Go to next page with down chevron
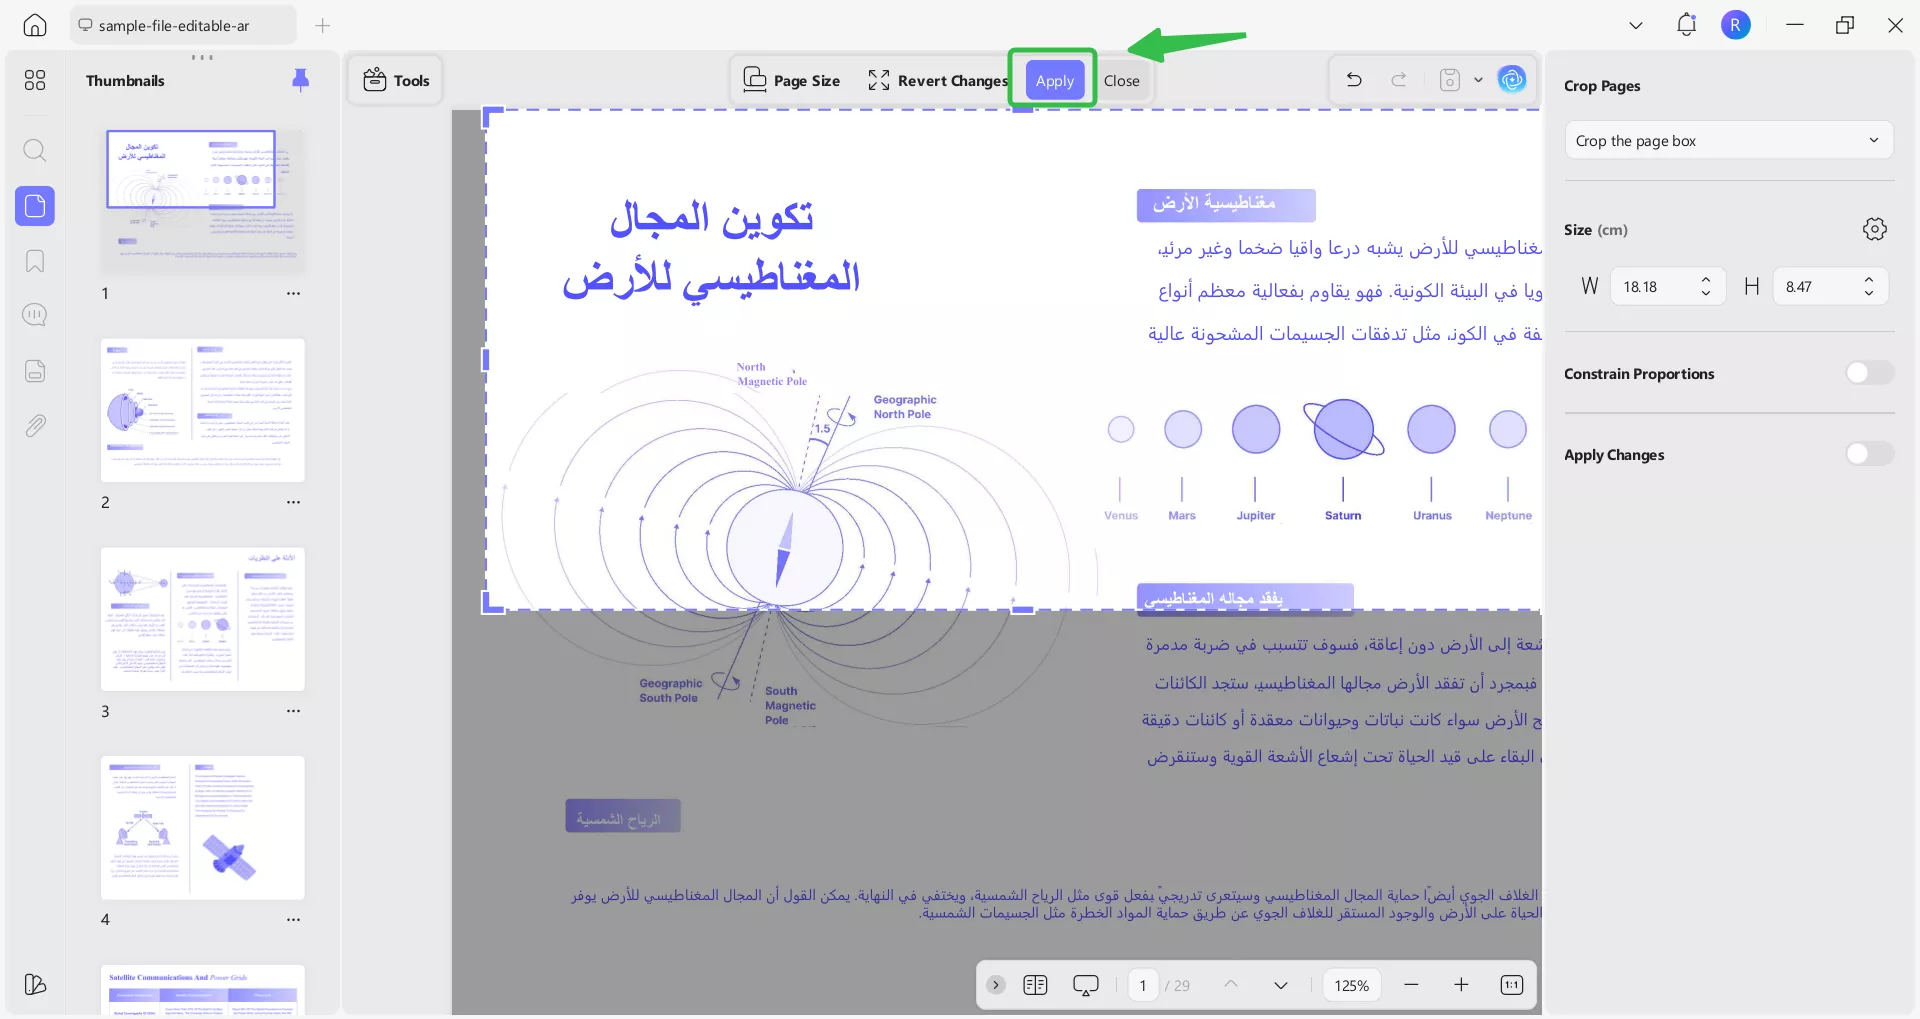1920x1019 pixels. pyautogui.click(x=1281, y=985)
